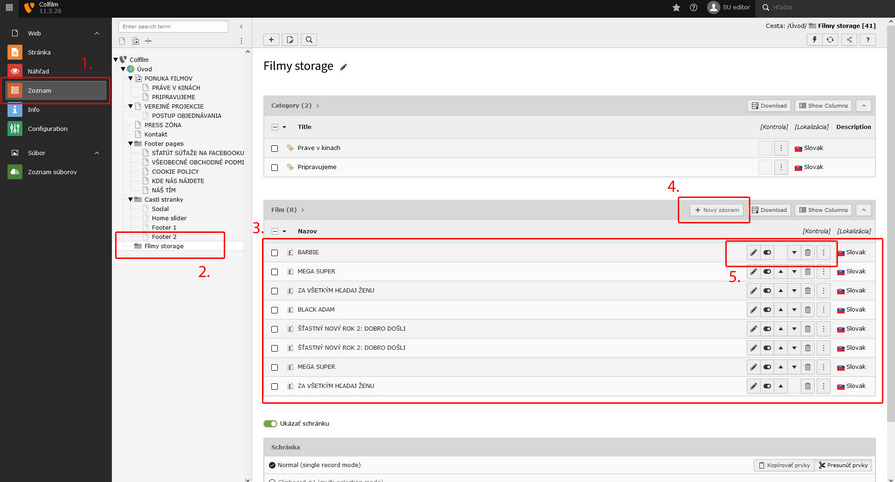Viewport: 895px width, 482px height.
Task: Click the page tree search field
Action: click(x=173, y=26)
